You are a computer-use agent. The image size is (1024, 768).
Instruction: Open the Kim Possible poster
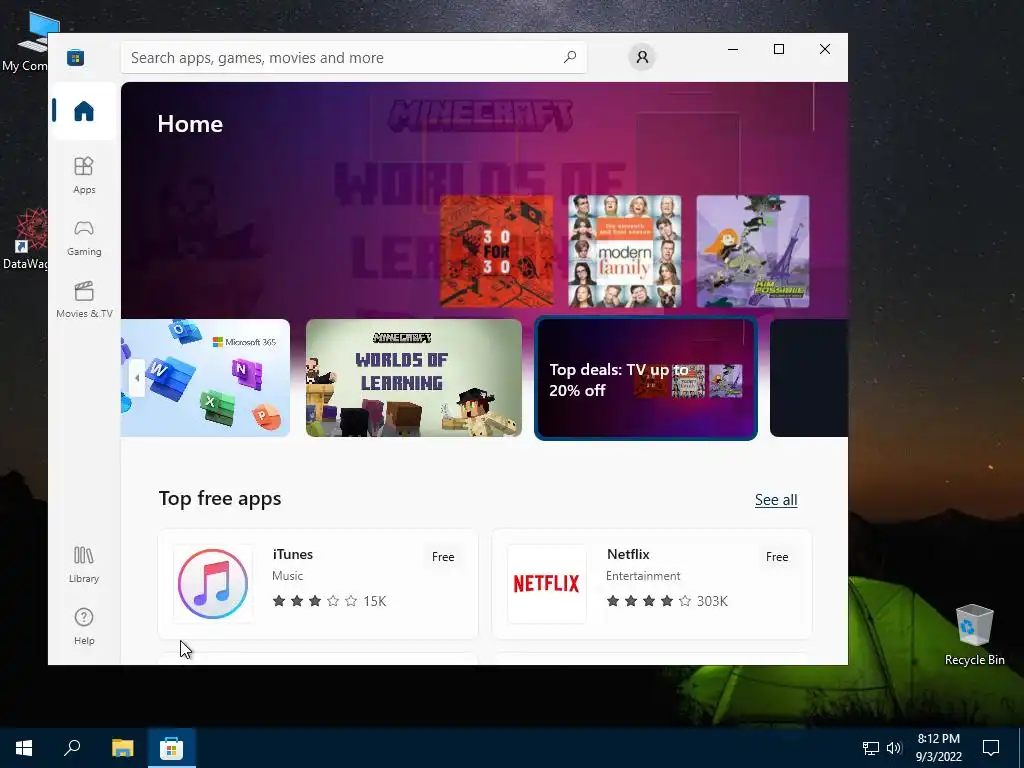point(752,251)
